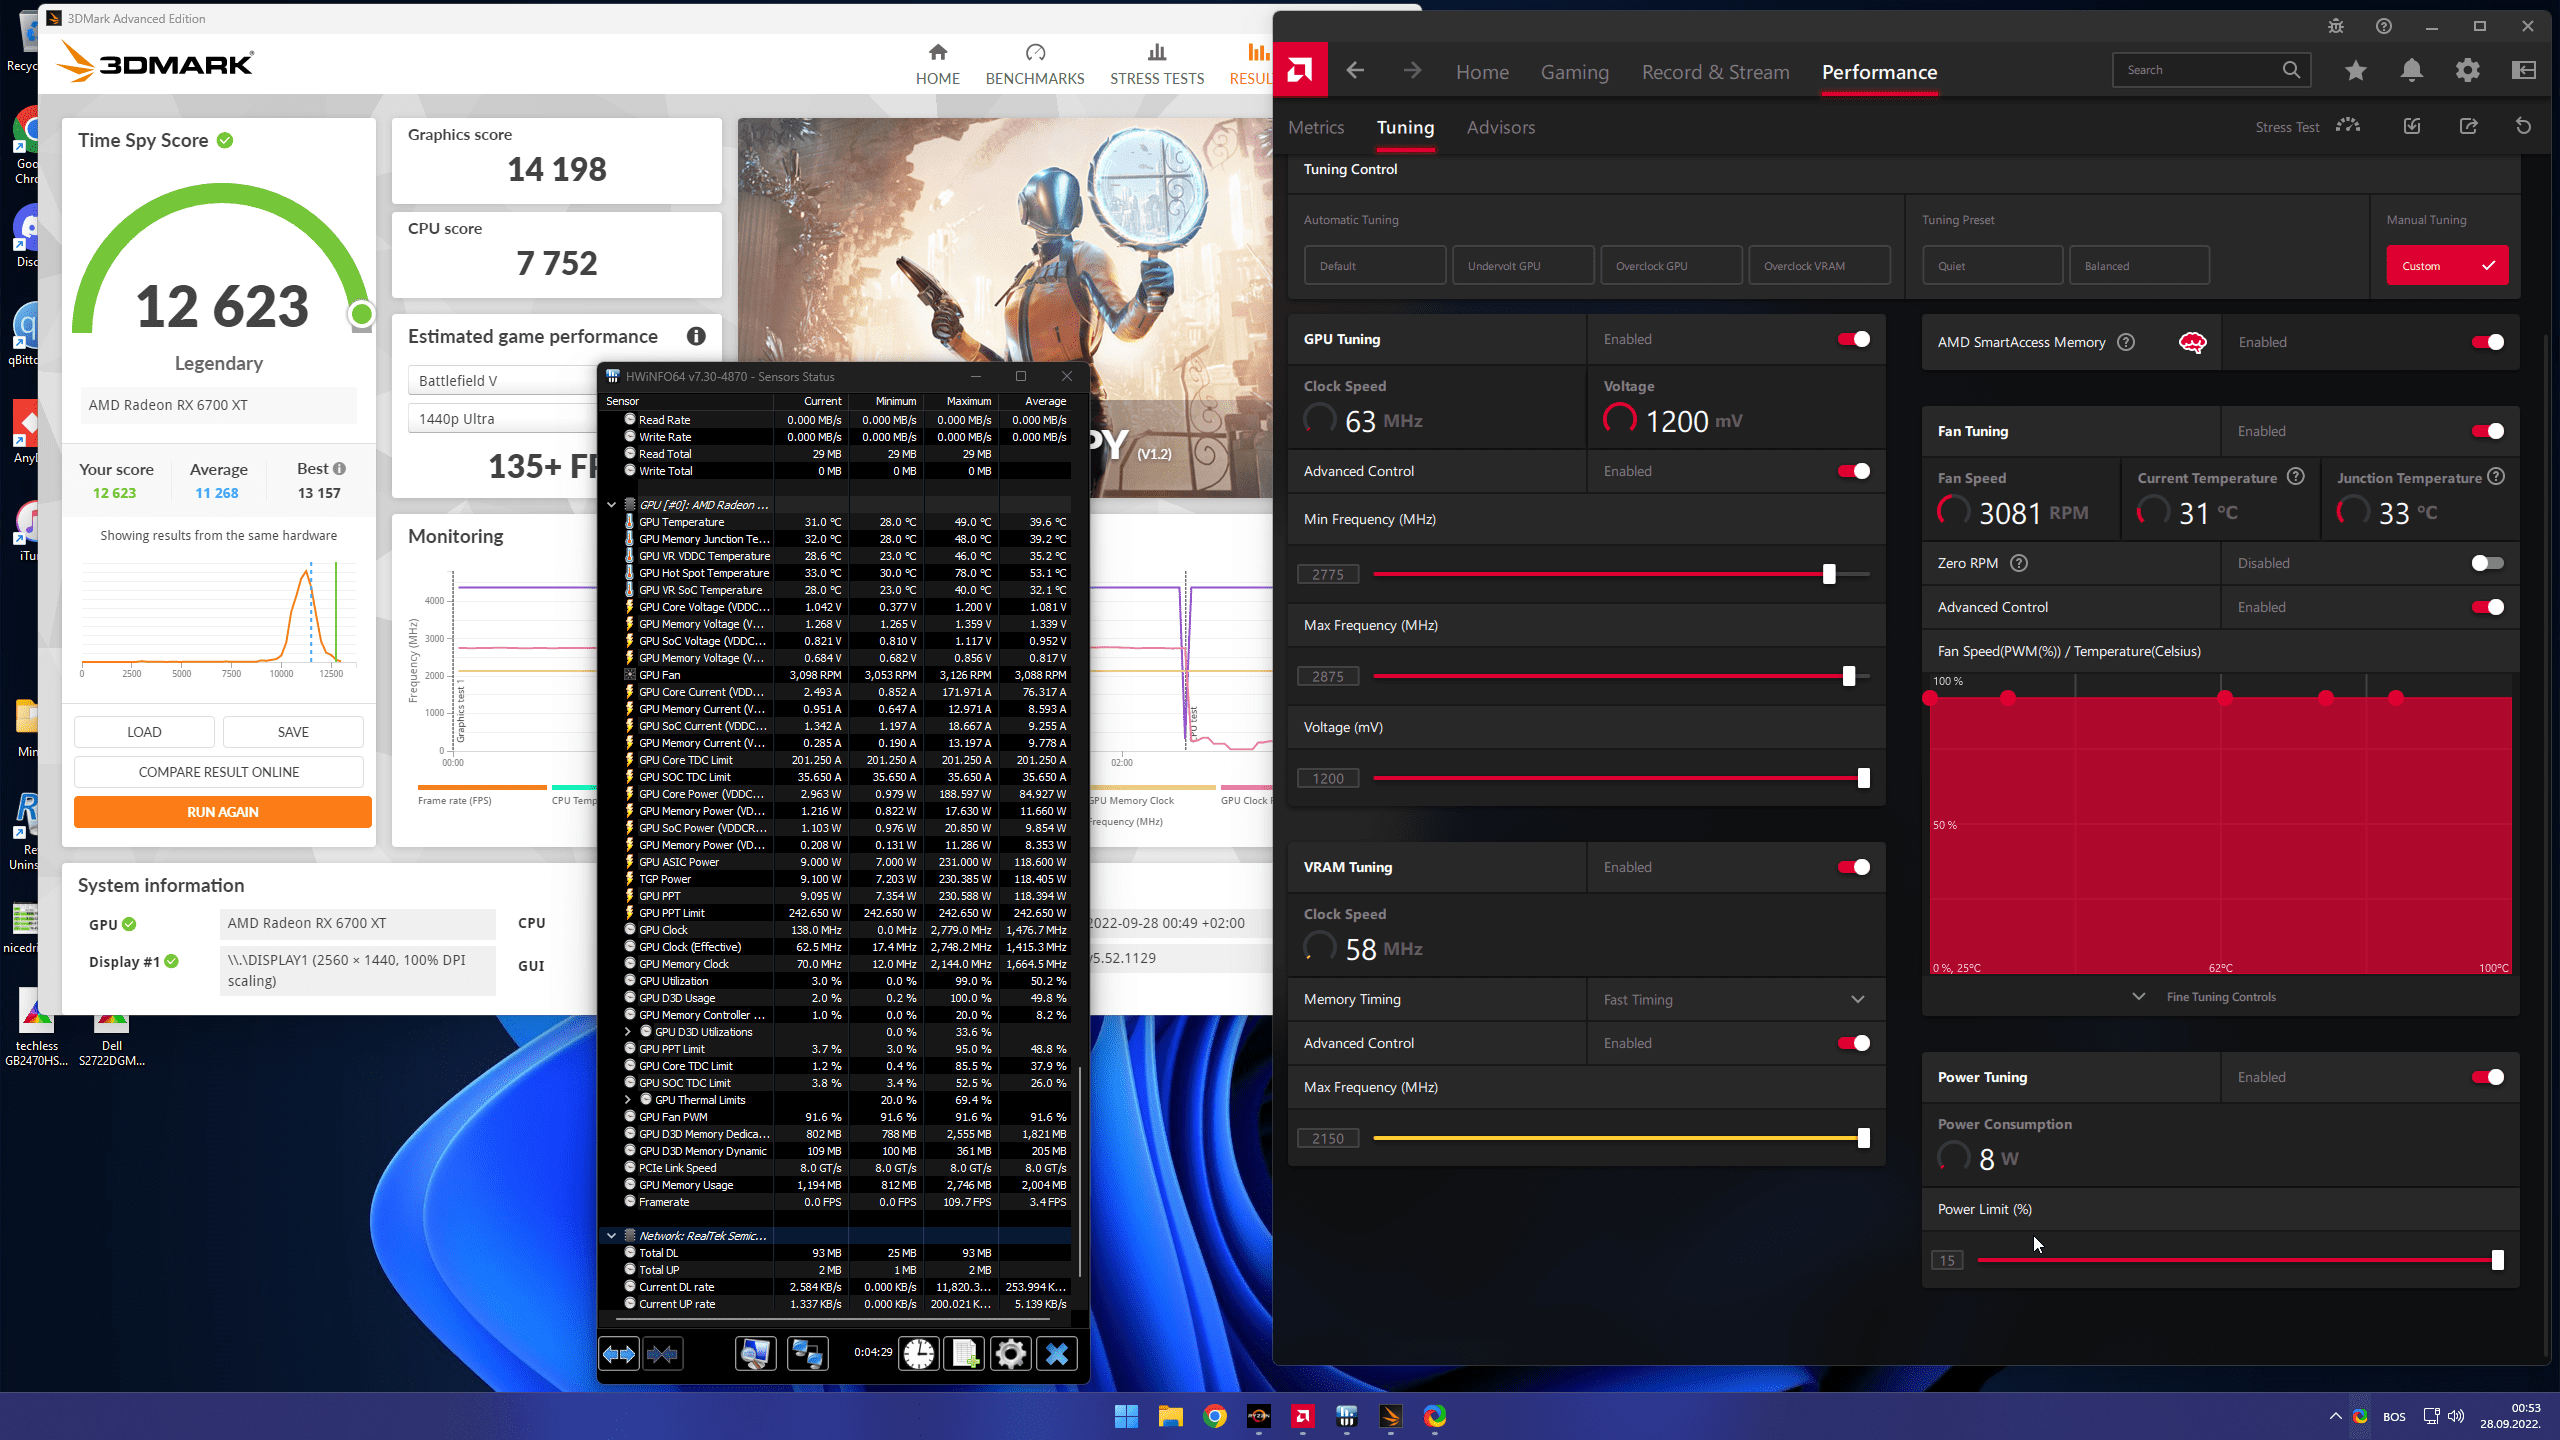Viewport: 2560px width, 1440px height.
Task: Open the Gaming tab
Action: 1574,72
